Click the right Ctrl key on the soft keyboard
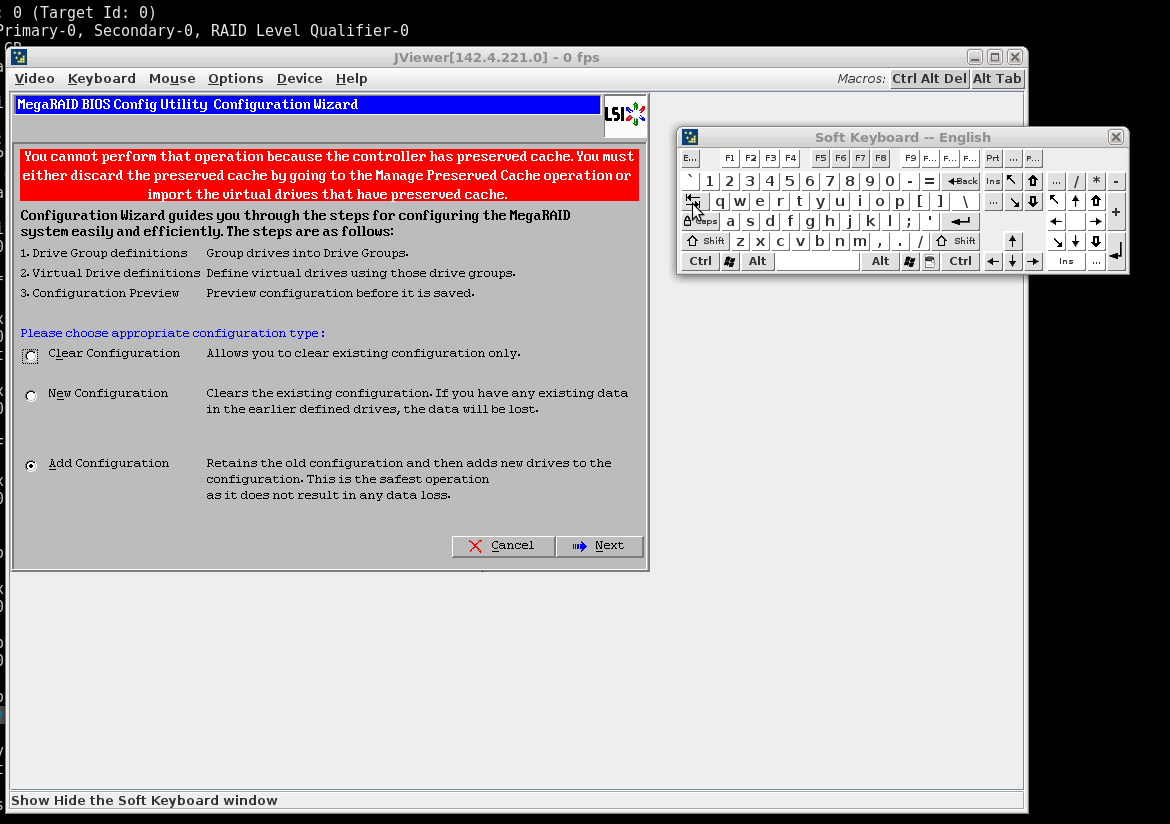The height and width of the screenshot is (824, 1170). click(960, 261)
